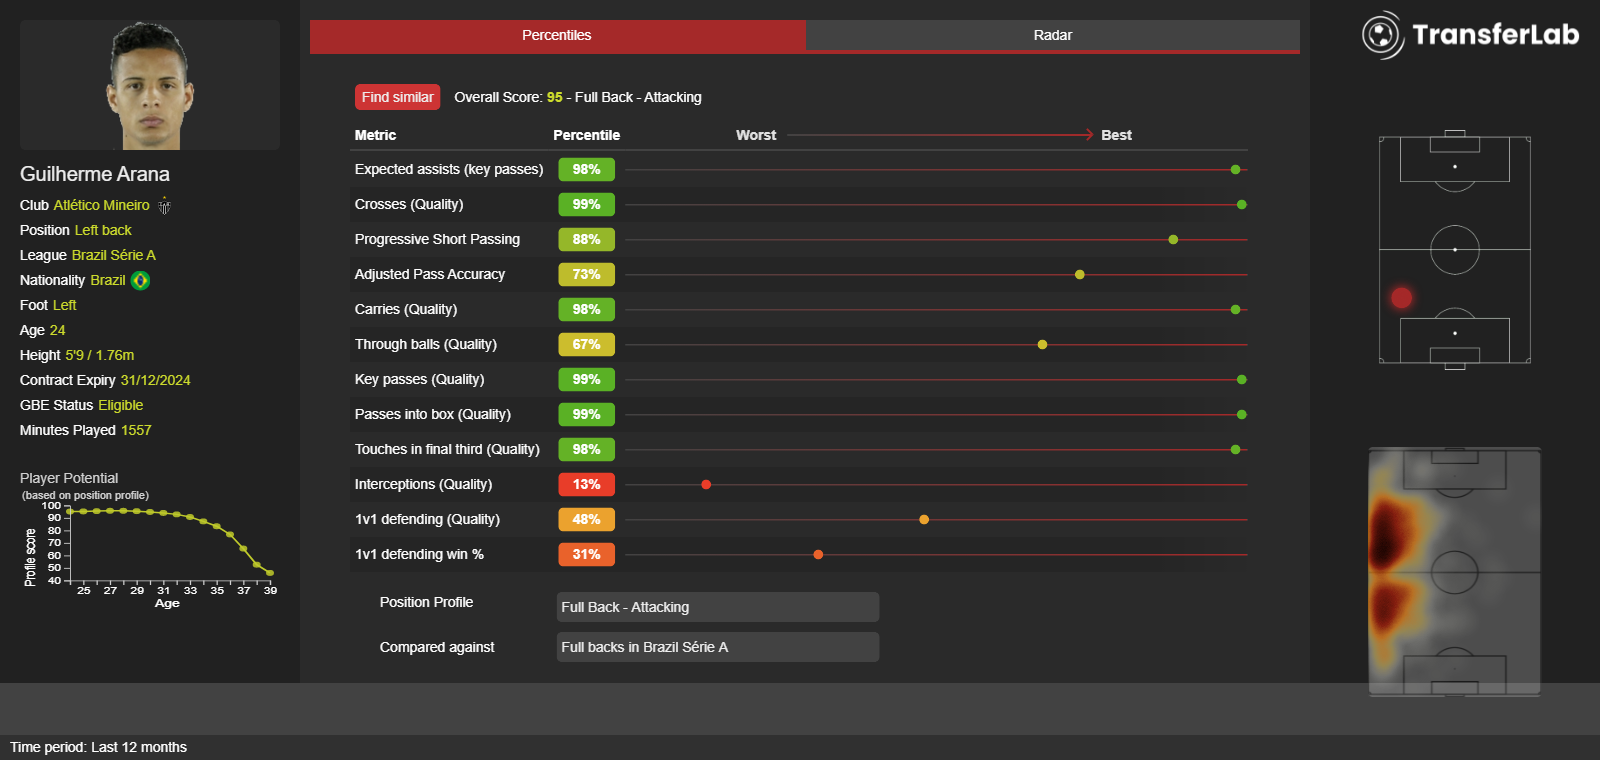This screenshot has height=760, width=1600.
Task: Click the Brazil flag icon
Action: [x=140, y=281]
